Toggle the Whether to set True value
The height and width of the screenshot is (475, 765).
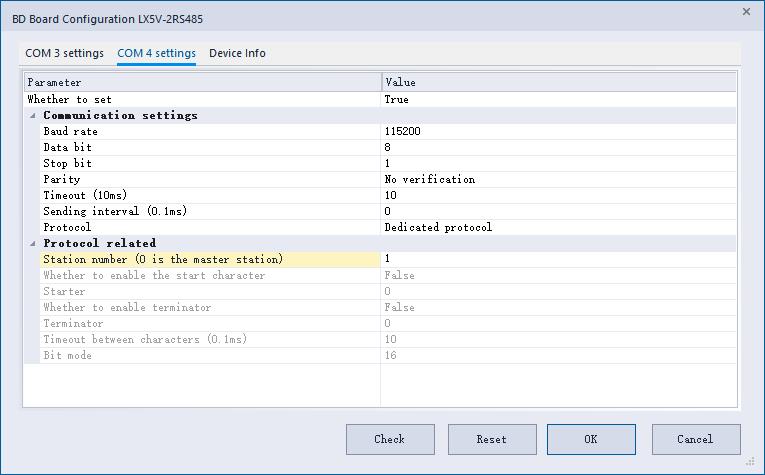[x=560, y=99]
